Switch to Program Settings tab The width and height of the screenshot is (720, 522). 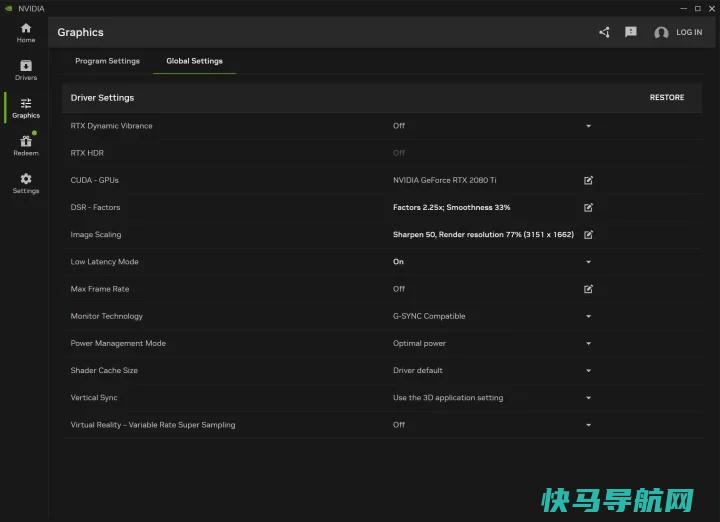pos(107,61)
